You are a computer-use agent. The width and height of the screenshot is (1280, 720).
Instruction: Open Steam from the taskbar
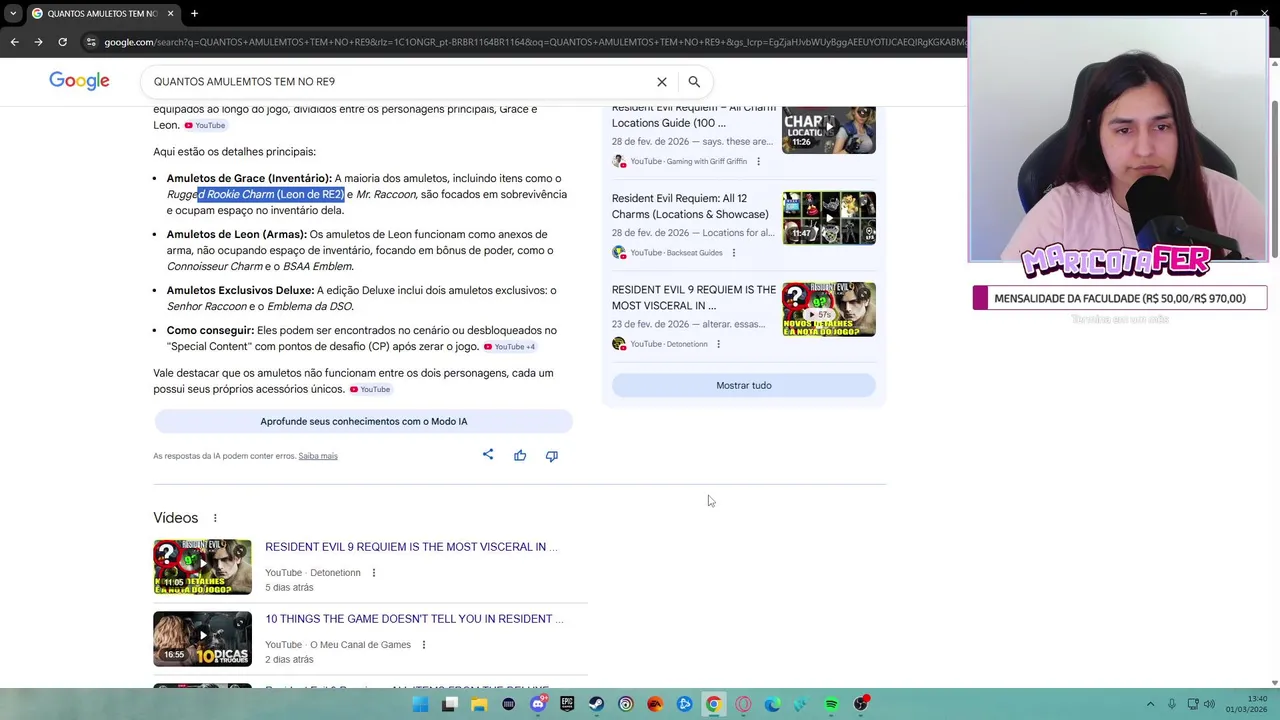(x=596, y=704)
